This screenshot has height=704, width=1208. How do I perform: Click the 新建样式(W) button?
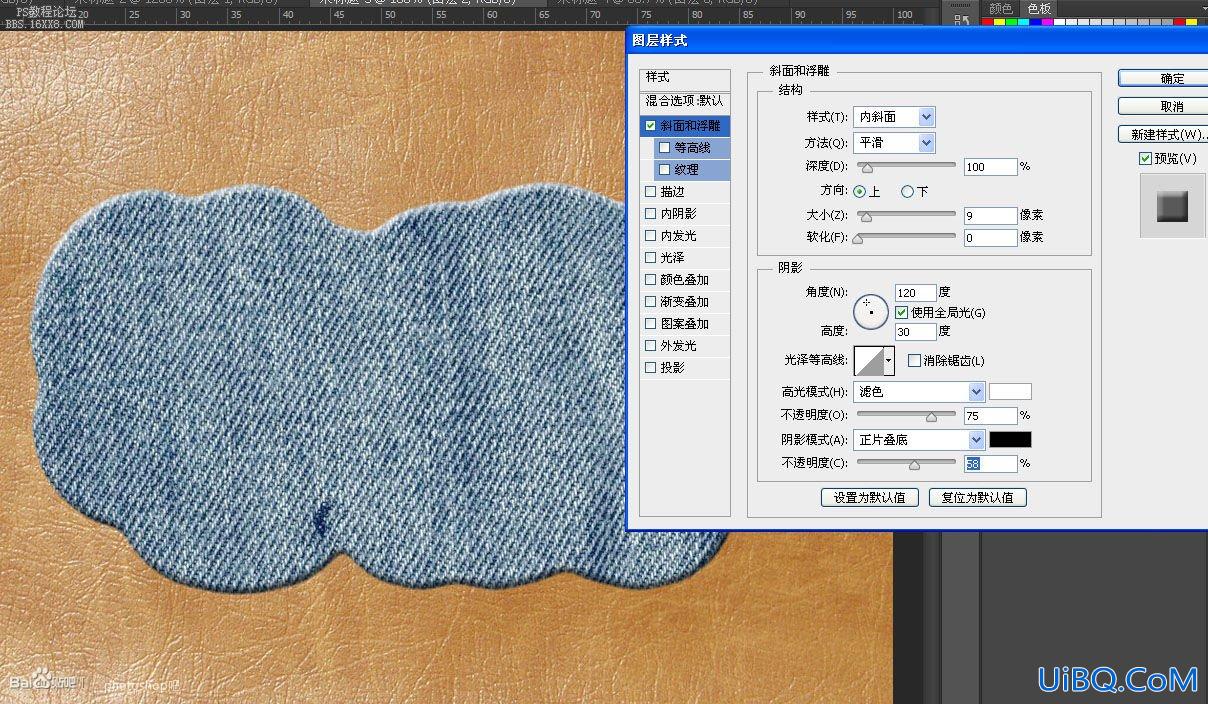tap(1165, 134)
